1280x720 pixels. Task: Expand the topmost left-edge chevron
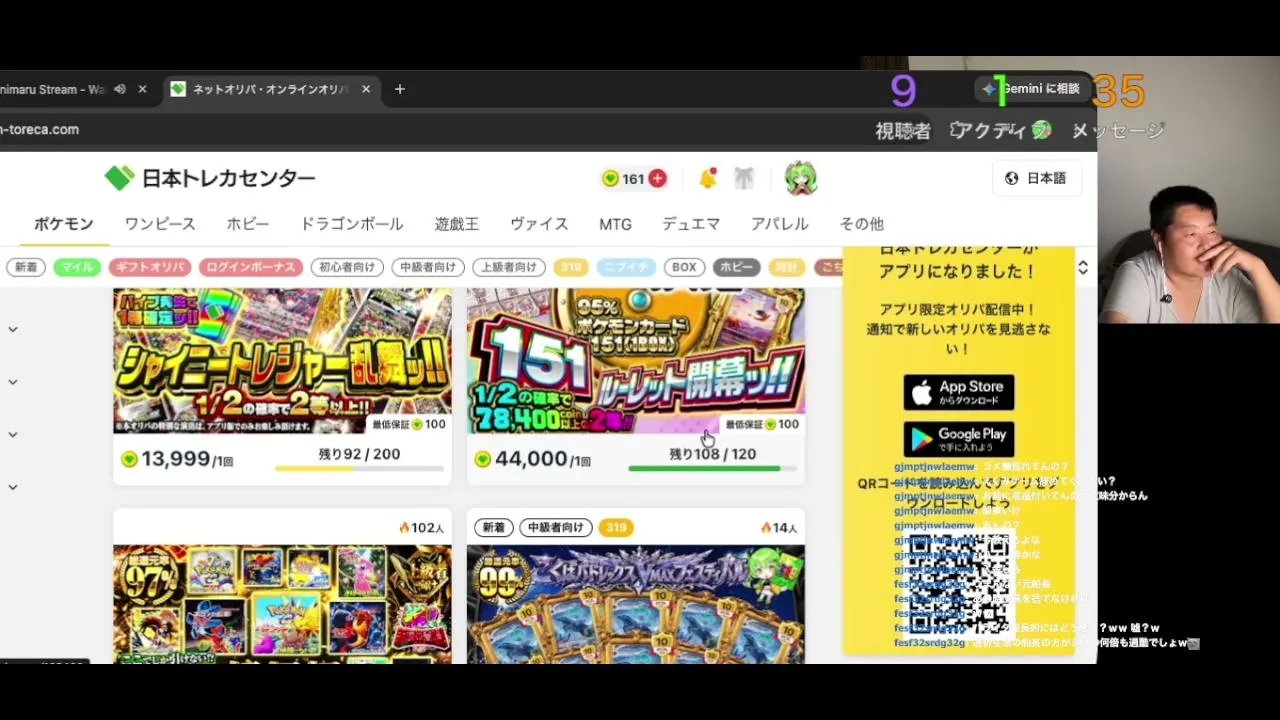[13, 329]
